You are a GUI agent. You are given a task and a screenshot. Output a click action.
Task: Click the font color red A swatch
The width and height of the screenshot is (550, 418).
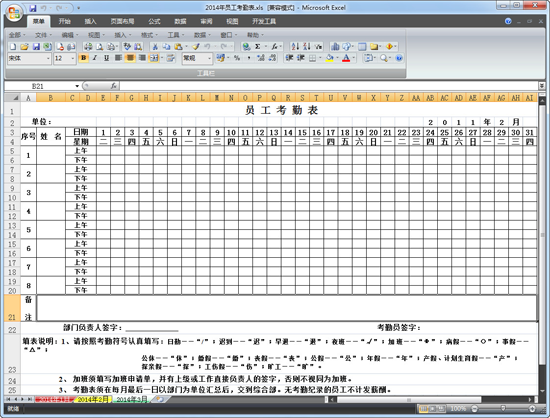[x=346, y=58]
